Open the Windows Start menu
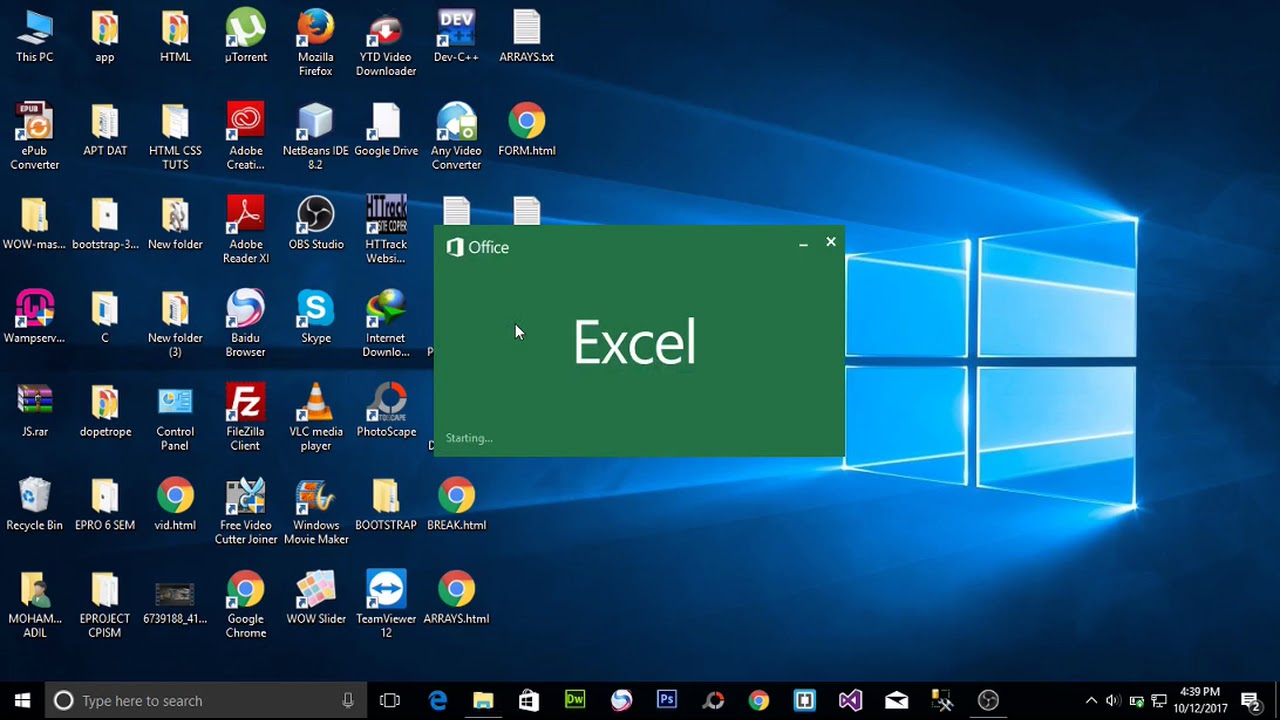This screenshot has height=720, width=1280. click(22, 700)
